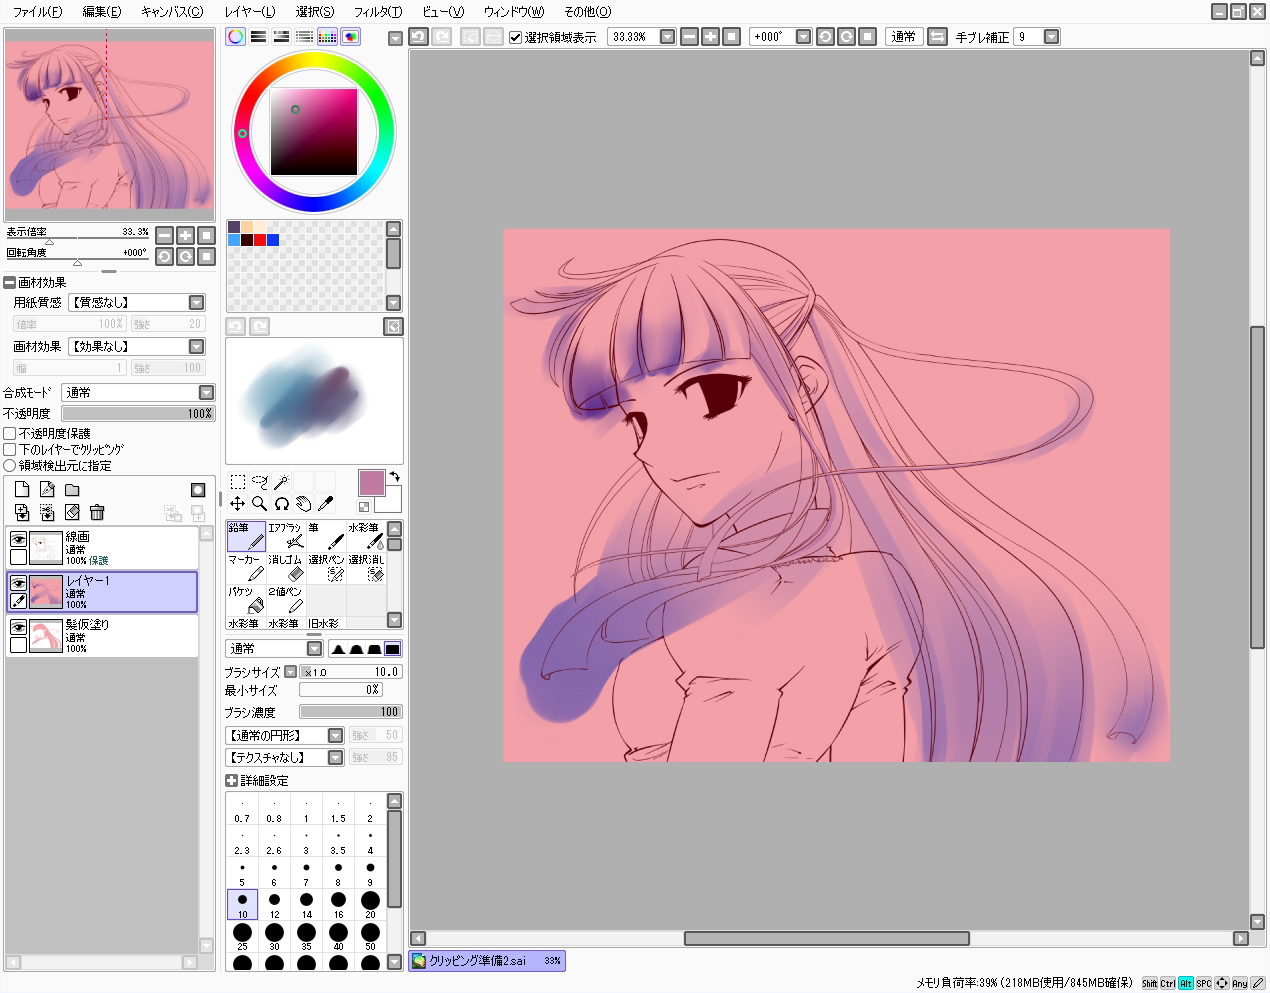
Task: Open the 手ブレ補正 stabilizer dropdown
Action: [1051, 37]
